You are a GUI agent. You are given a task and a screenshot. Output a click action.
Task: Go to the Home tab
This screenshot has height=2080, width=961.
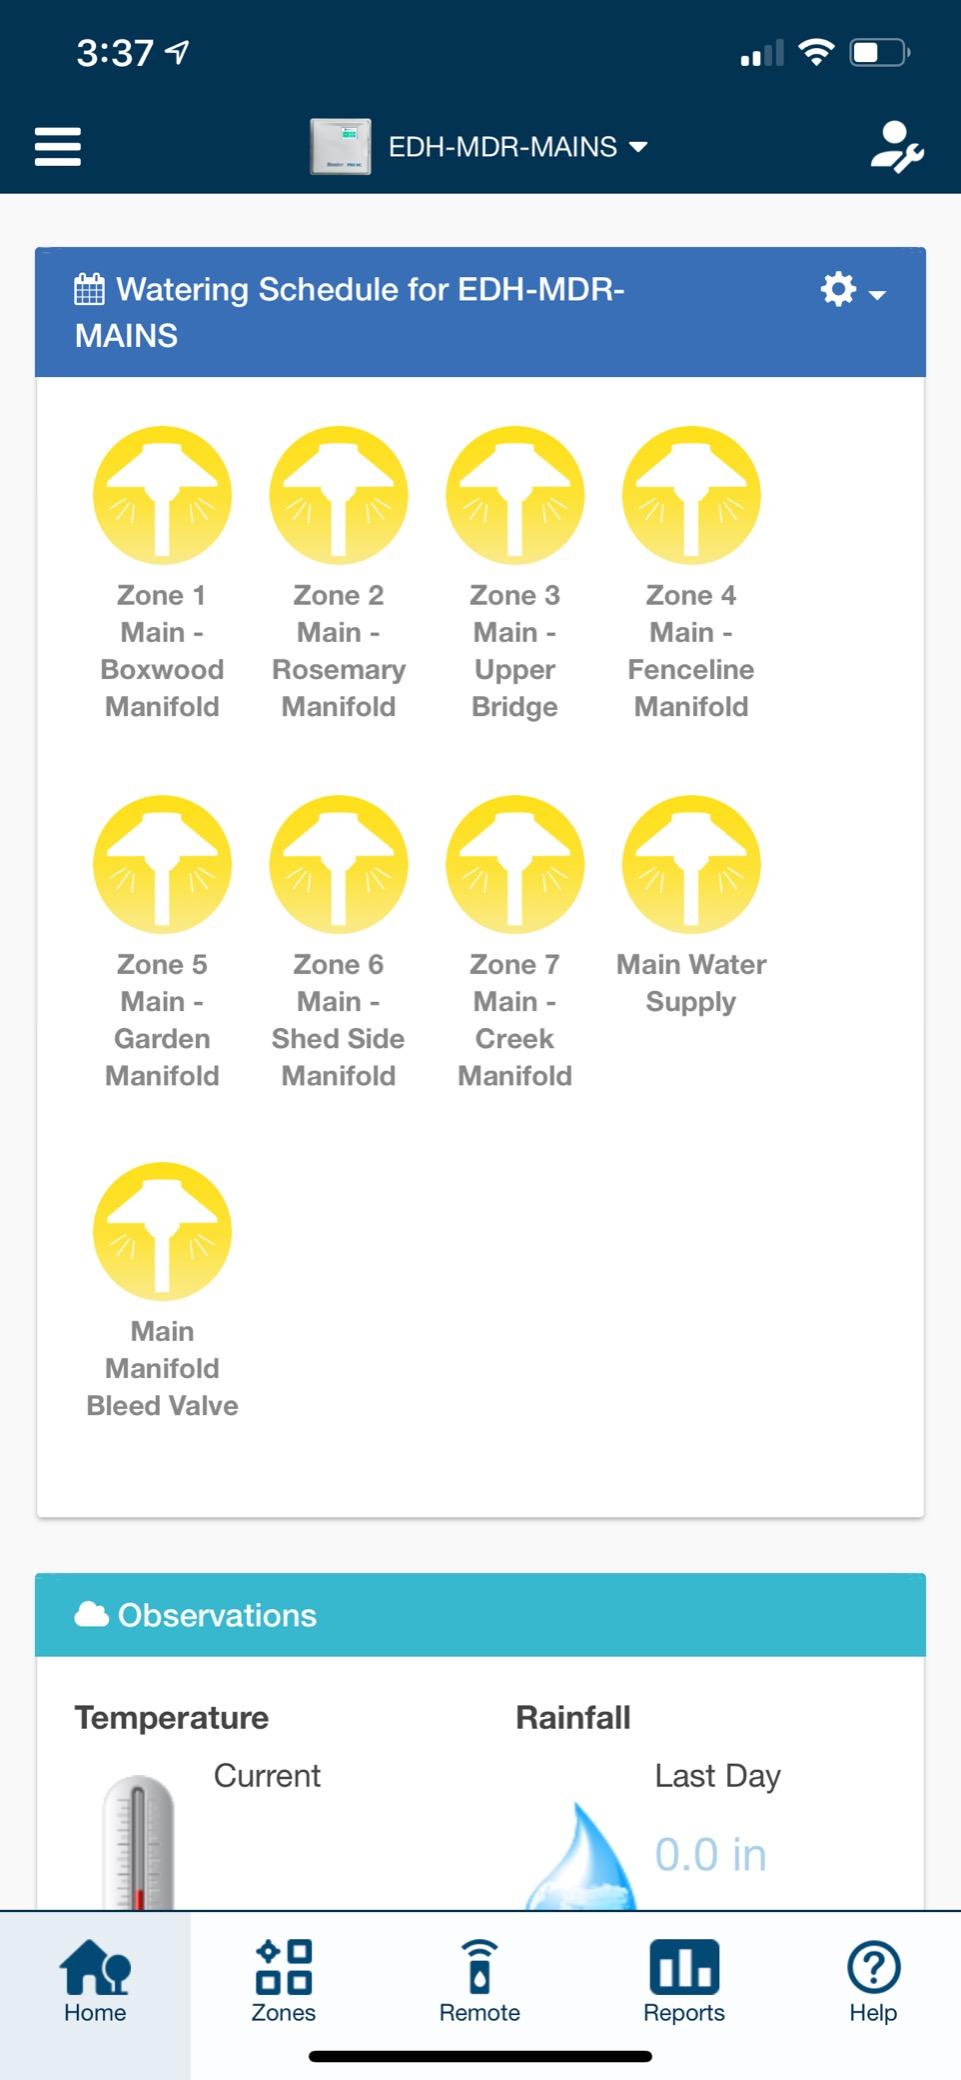95,1981
